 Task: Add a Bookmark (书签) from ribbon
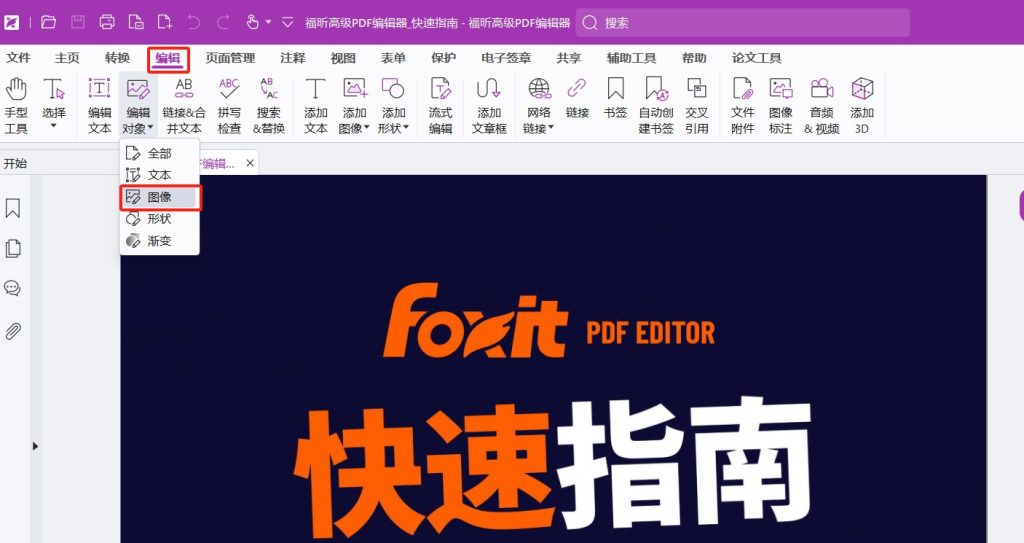[615, 99]
